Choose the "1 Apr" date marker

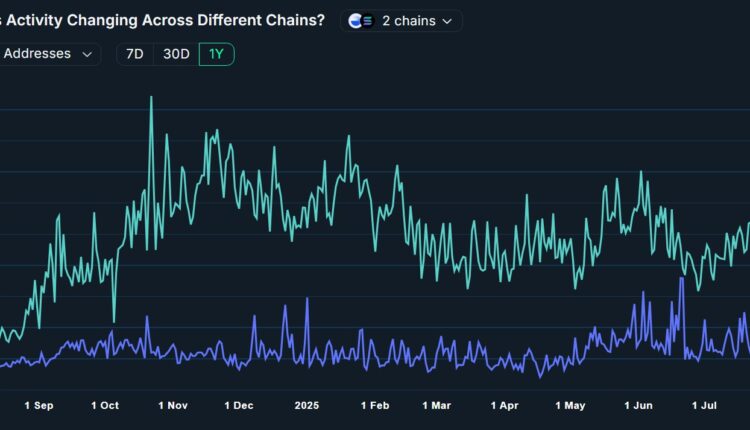(505, 405)
